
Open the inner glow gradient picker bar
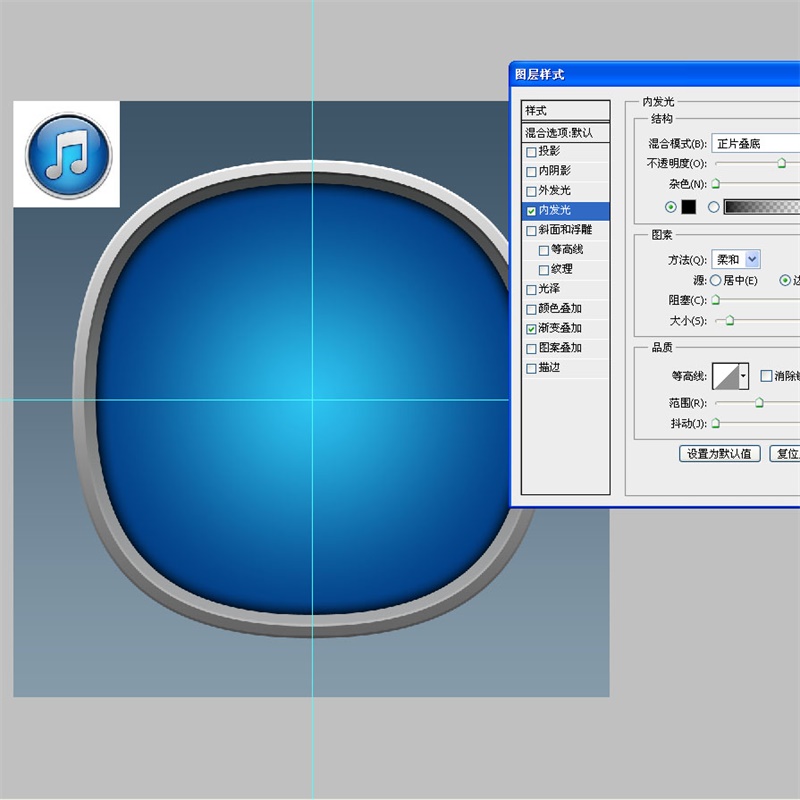pyautogui.click(x=761, y=207)
